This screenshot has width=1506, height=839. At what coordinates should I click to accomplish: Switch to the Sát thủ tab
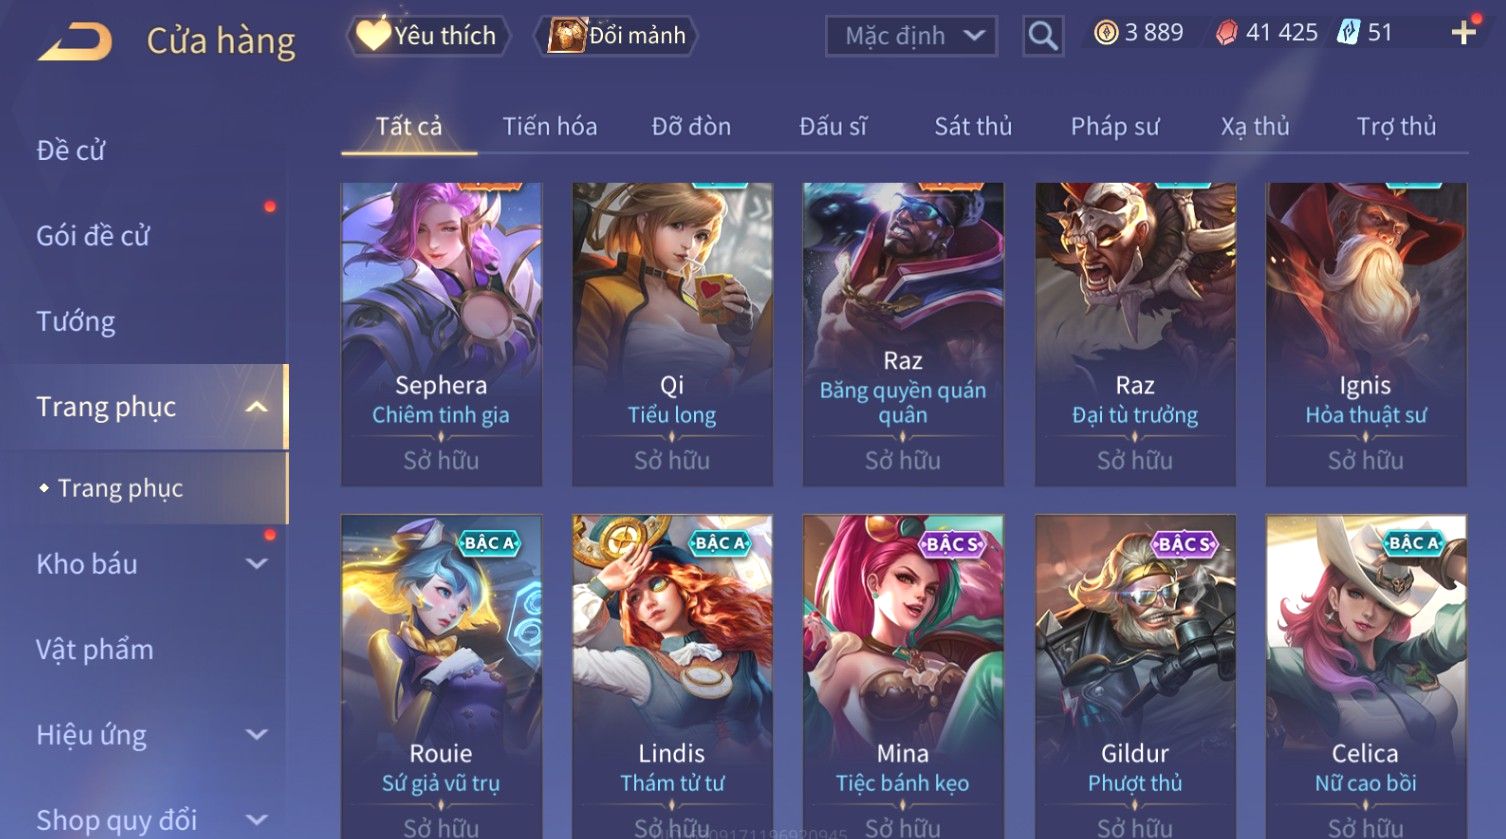[973, 127]
